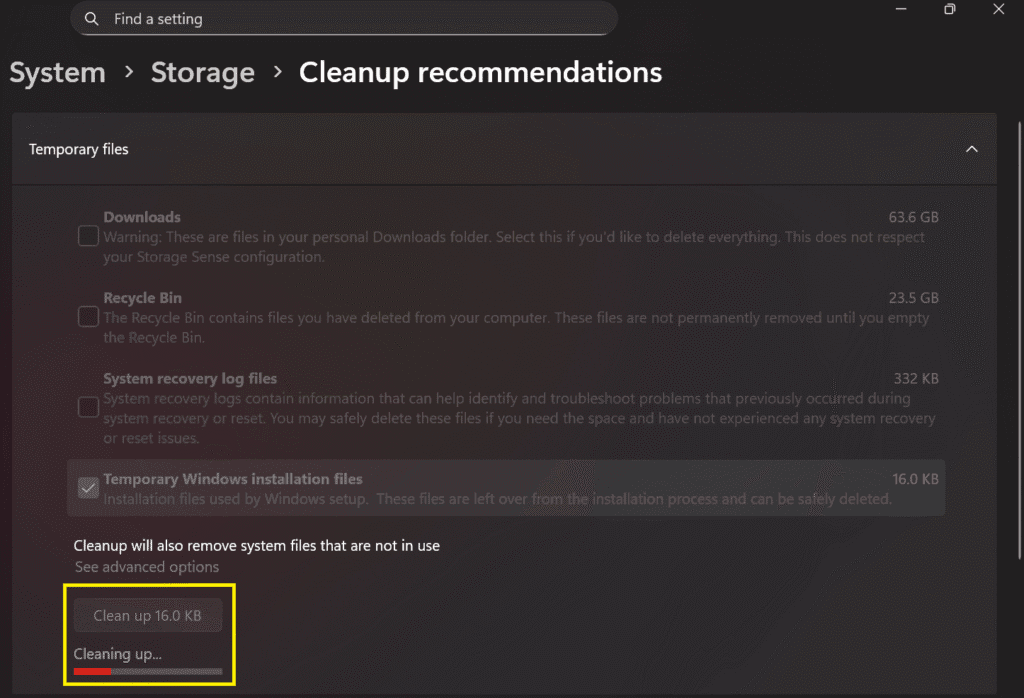The height and width of the screenshot is (698, 1024).
Task: Click the window restore icon
Action: coord(949,9)
